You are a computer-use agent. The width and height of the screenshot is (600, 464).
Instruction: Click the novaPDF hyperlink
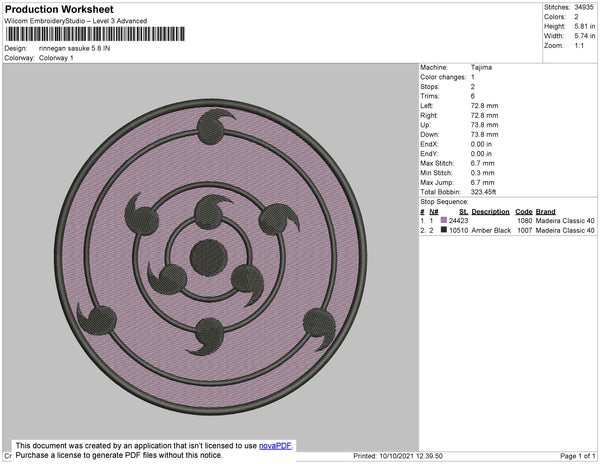275,446
